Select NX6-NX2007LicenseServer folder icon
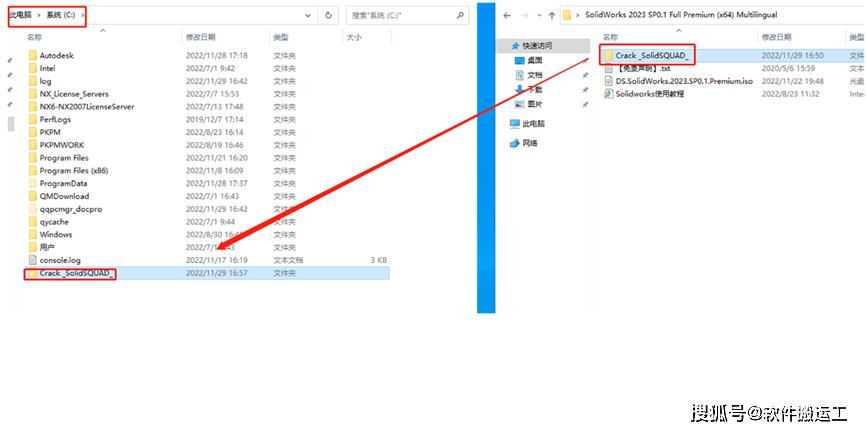866x432 pixels. pos(33,106)
